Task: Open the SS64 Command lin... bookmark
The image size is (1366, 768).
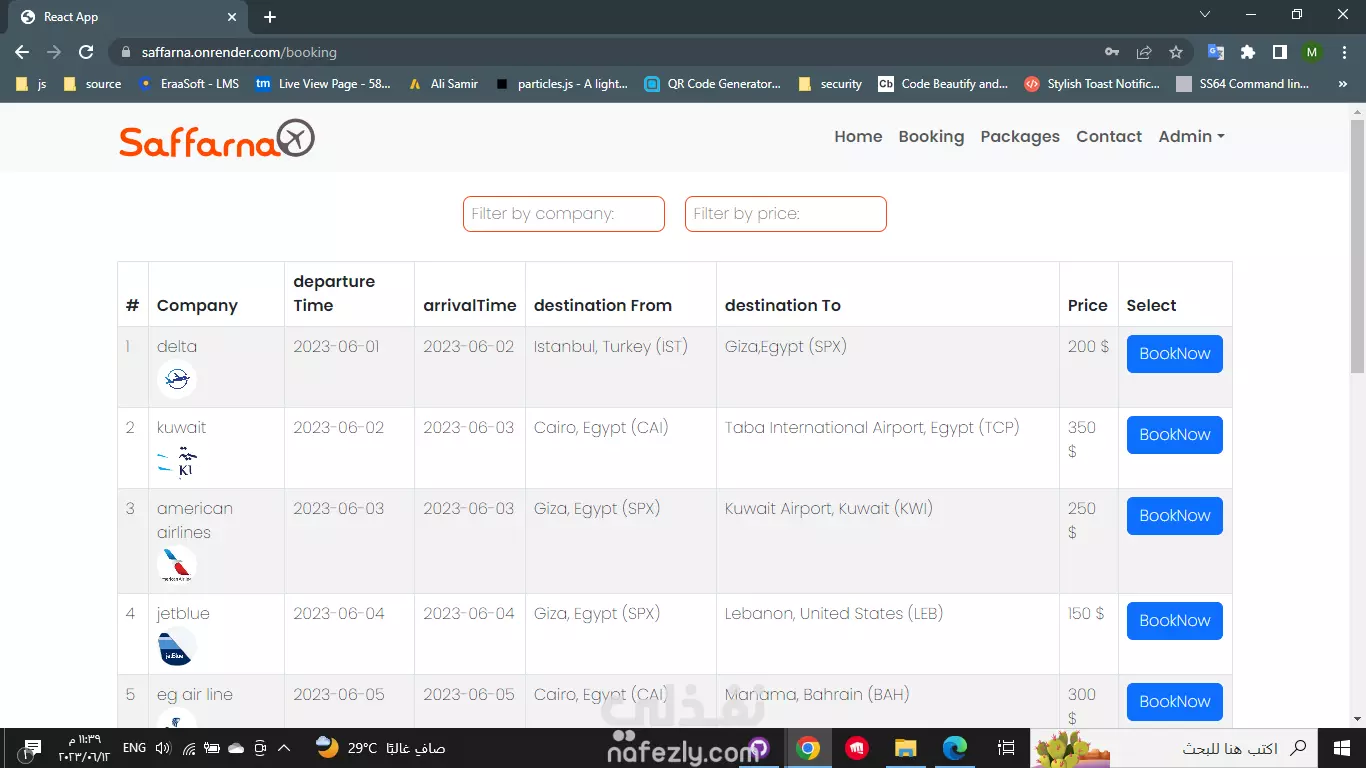Action: (x=1243, y=84)
